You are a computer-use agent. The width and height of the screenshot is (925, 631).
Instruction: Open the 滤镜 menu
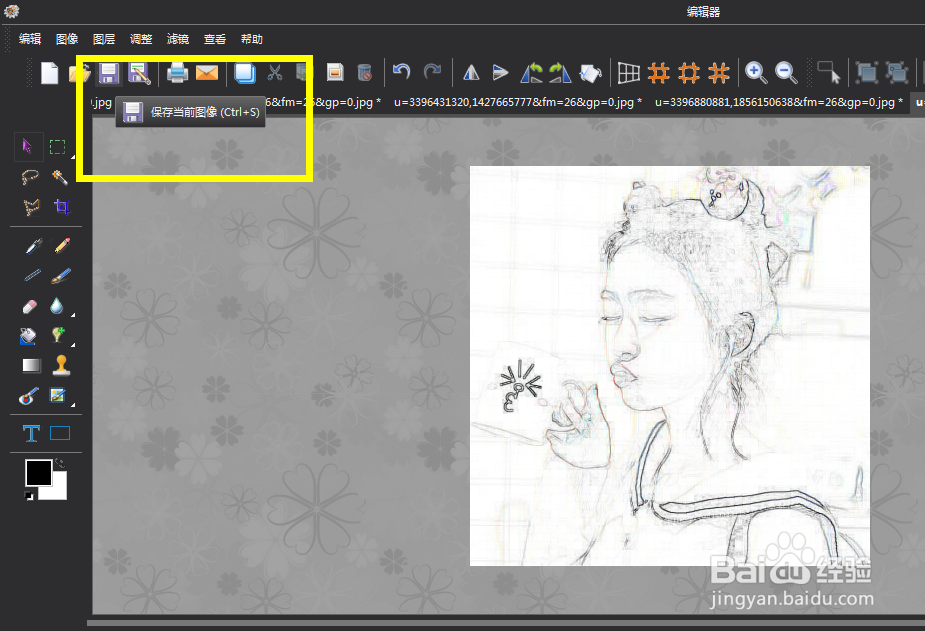click(178, 39)
